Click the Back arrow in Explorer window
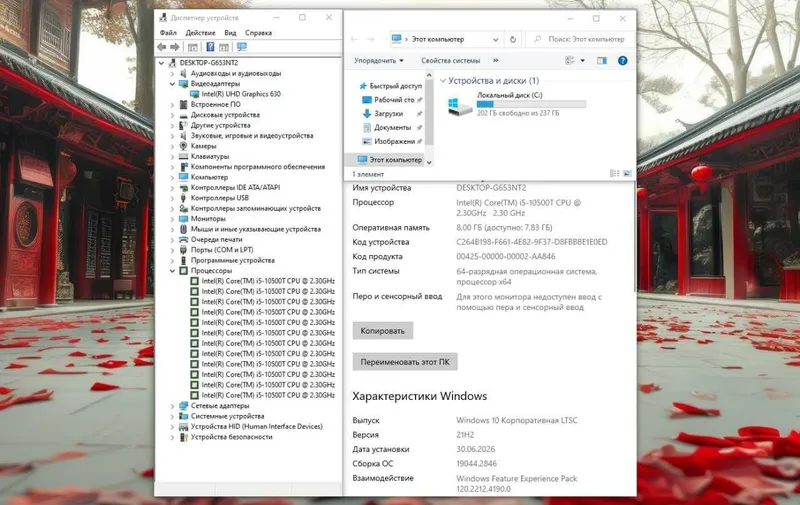 coord(354,39)
